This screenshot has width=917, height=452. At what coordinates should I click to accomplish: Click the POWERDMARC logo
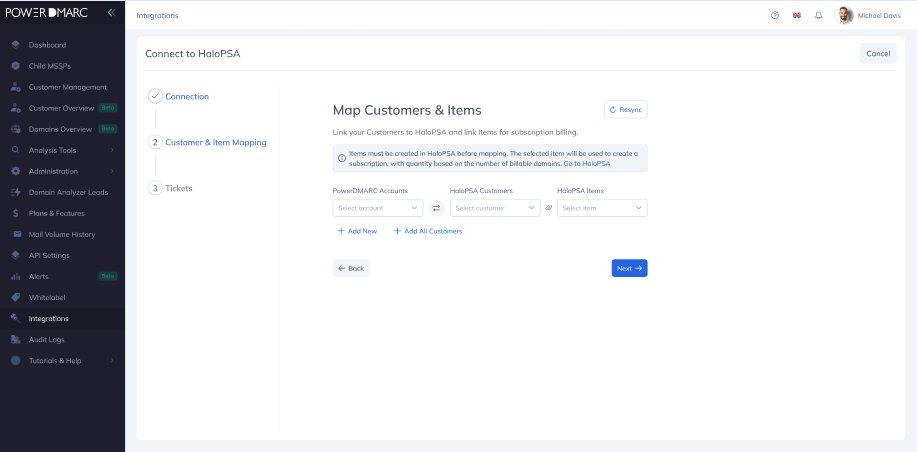pos(47,13)
